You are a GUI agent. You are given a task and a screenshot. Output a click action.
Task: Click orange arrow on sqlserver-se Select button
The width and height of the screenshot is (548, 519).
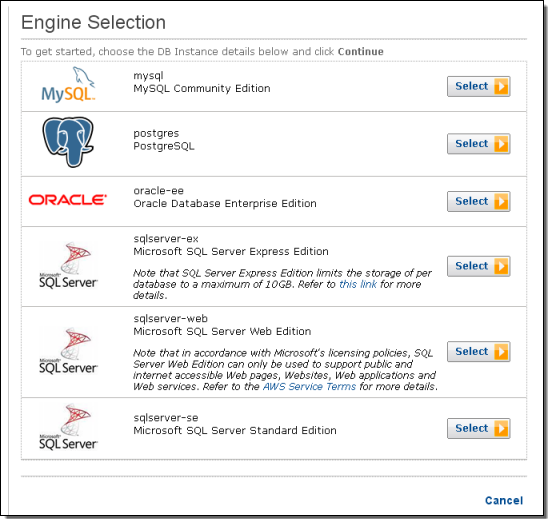point(501,428)
